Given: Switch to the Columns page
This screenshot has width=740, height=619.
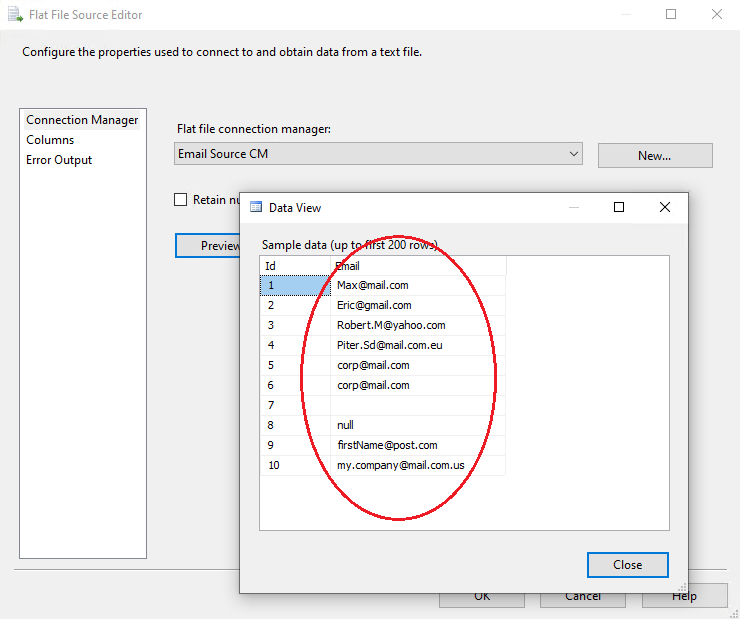Looking at the screenshot, I should [x=50, y=140].
